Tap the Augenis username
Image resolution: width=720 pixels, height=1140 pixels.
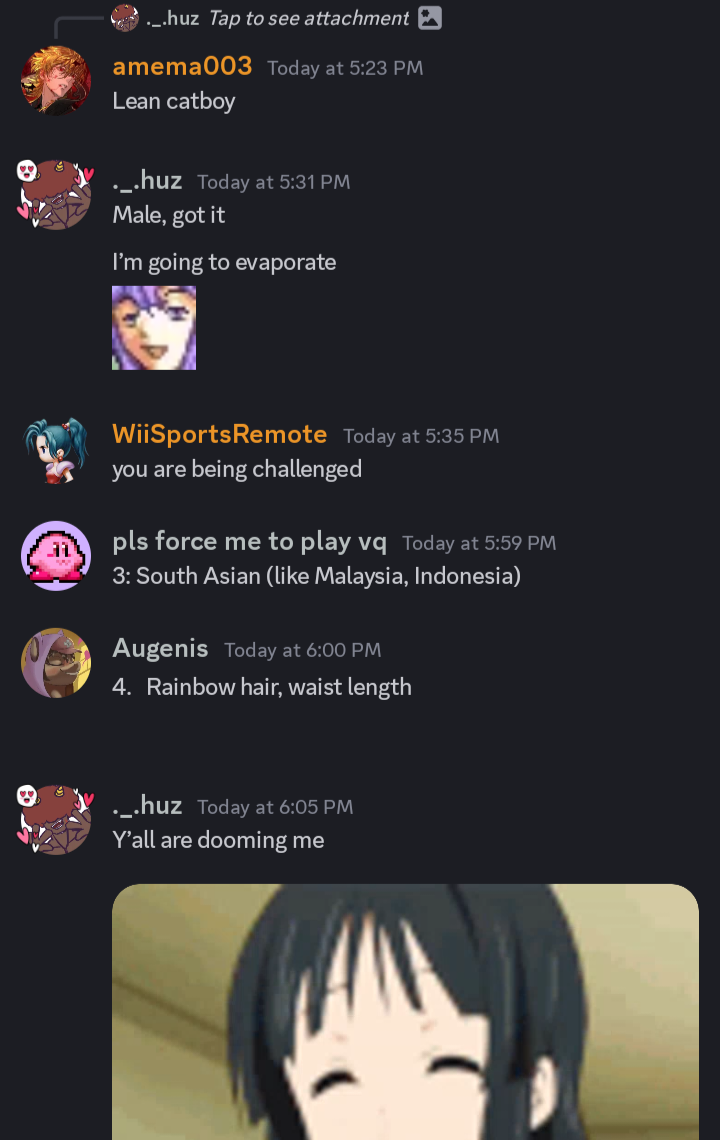160,648
